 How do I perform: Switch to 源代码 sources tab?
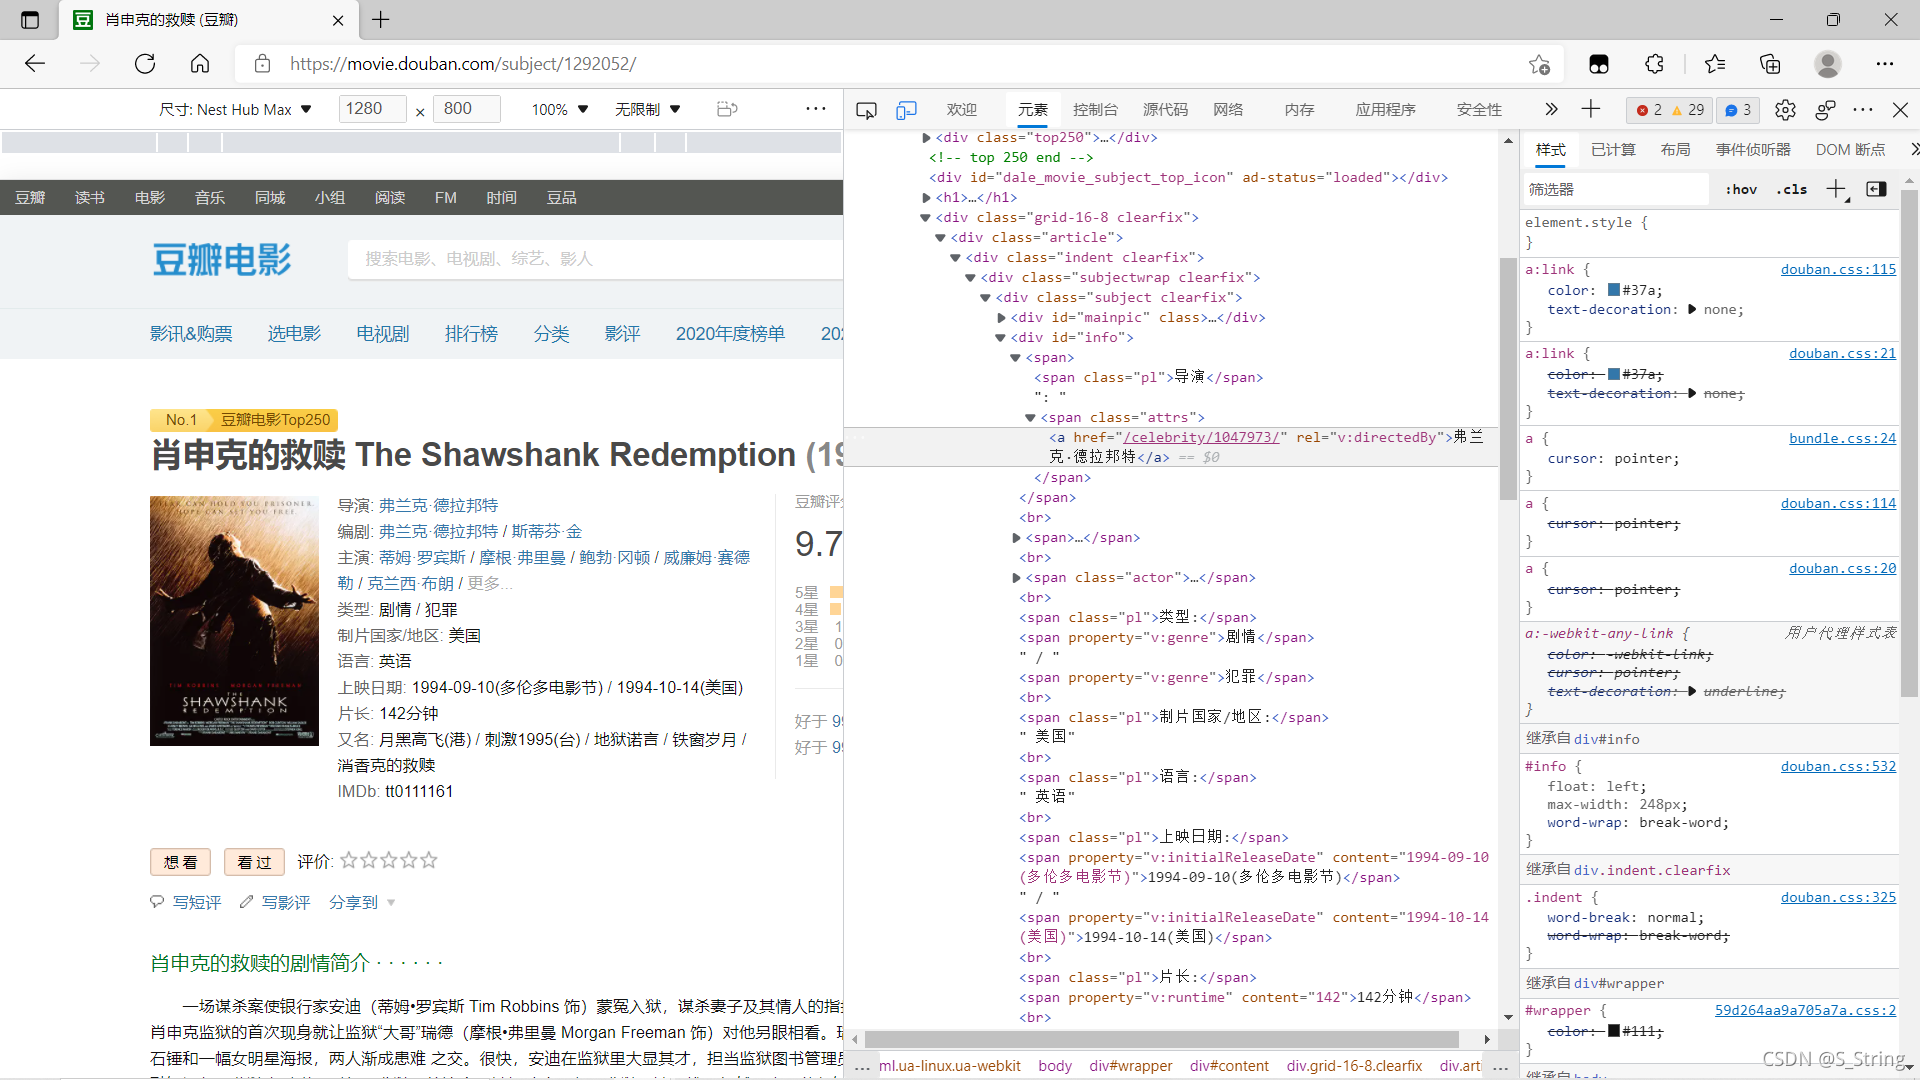coord(1166,110)
